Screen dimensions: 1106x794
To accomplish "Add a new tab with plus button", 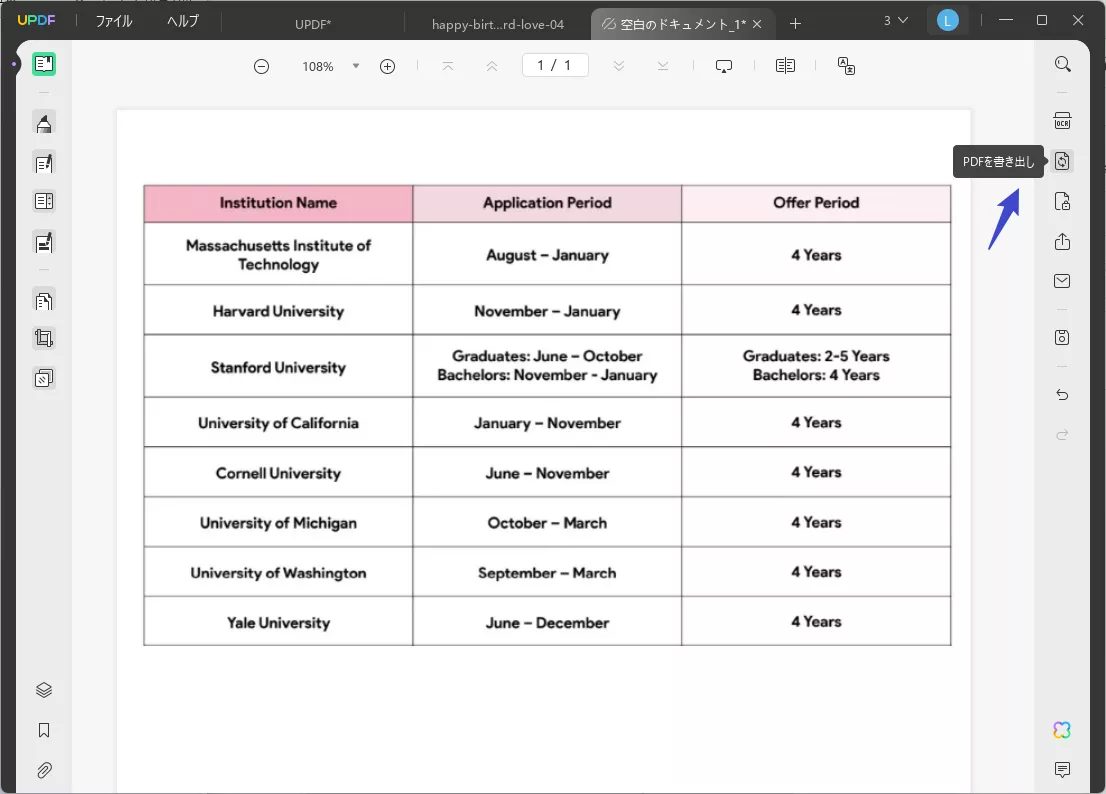I will pyautogui.click(x=796, y=23).
